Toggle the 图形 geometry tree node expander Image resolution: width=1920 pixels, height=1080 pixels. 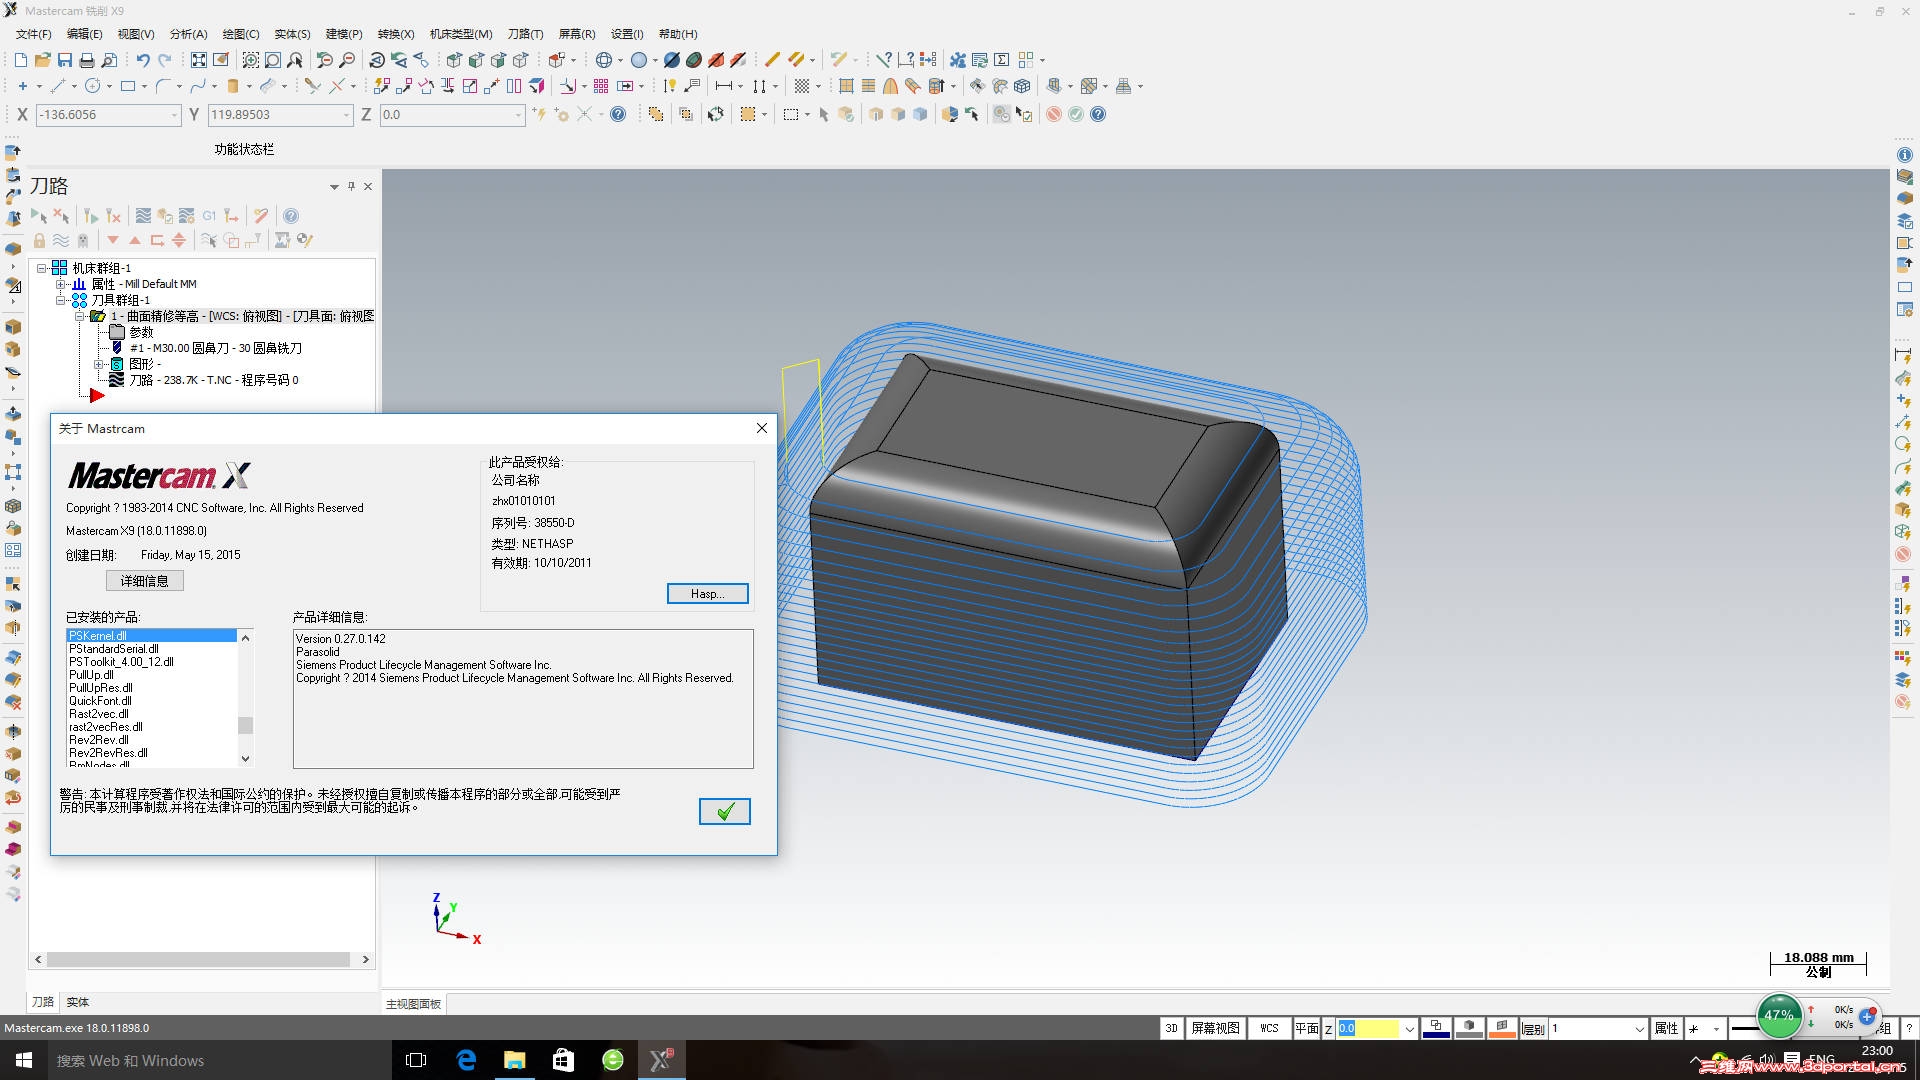[x=99, y=364]
